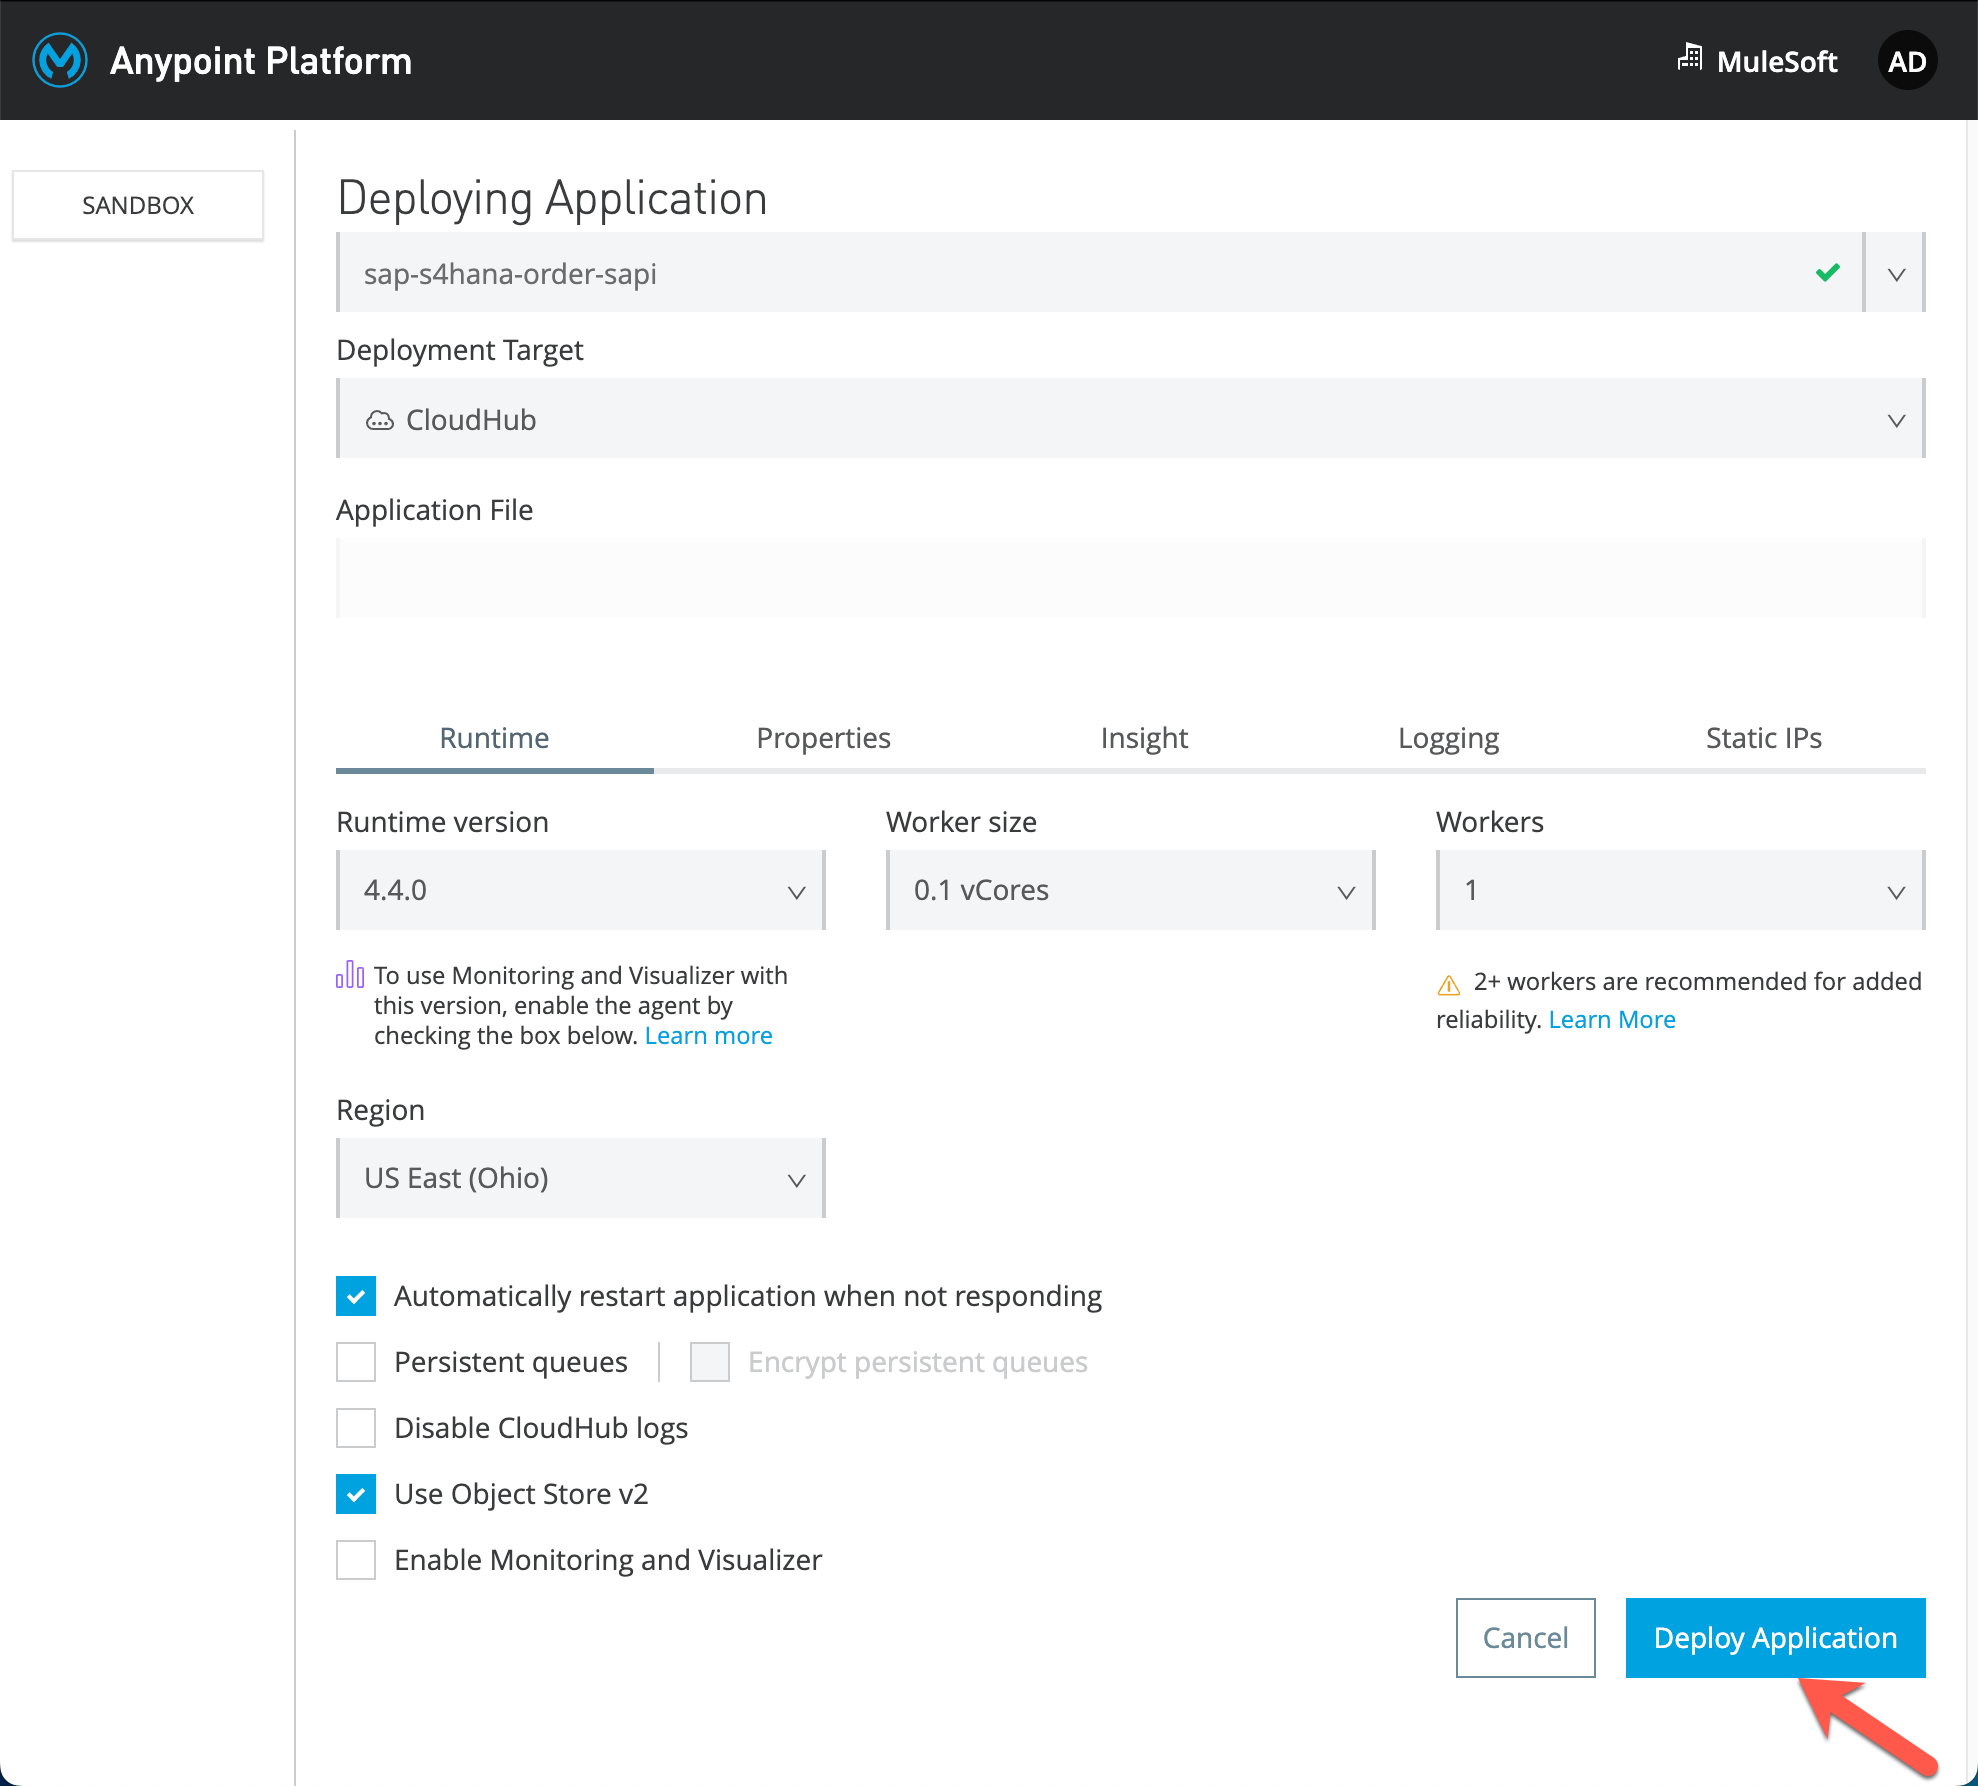The image size is (1978, 1786).
Task: Click the Worker size label
Action: pos(961,822)
